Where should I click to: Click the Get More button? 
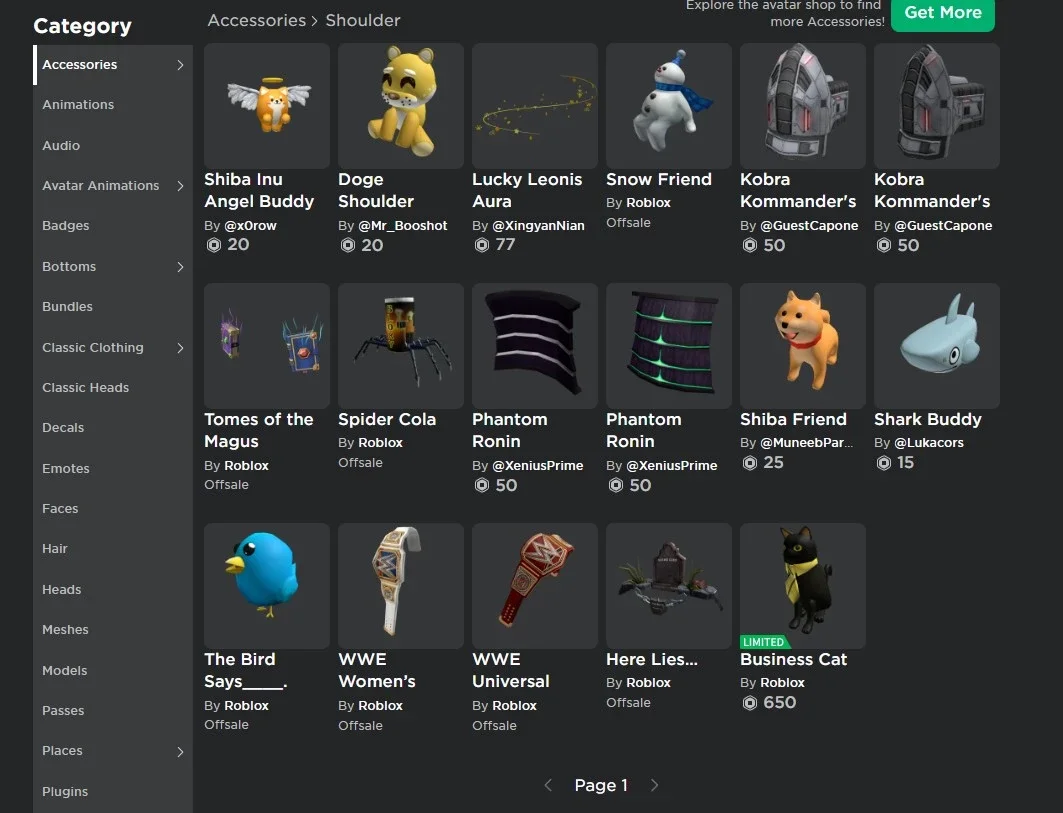[942, 14]
